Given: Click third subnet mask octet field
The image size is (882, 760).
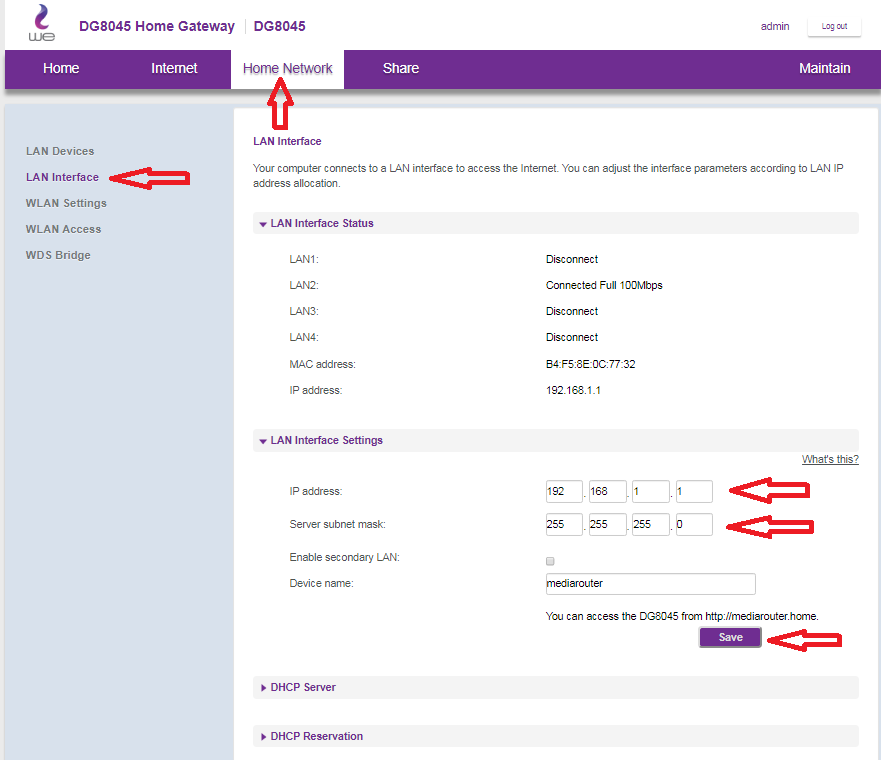Looking at the screenshot, I should click(651, 524).
